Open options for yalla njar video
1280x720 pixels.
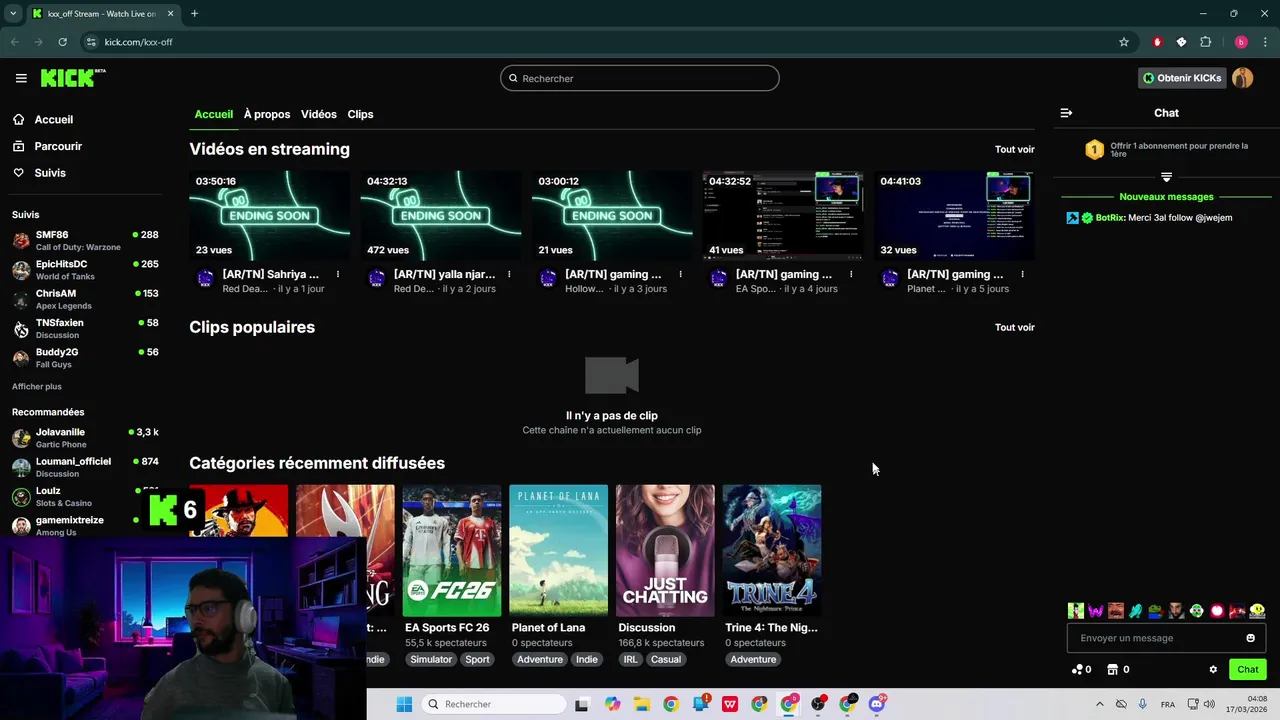509,274
